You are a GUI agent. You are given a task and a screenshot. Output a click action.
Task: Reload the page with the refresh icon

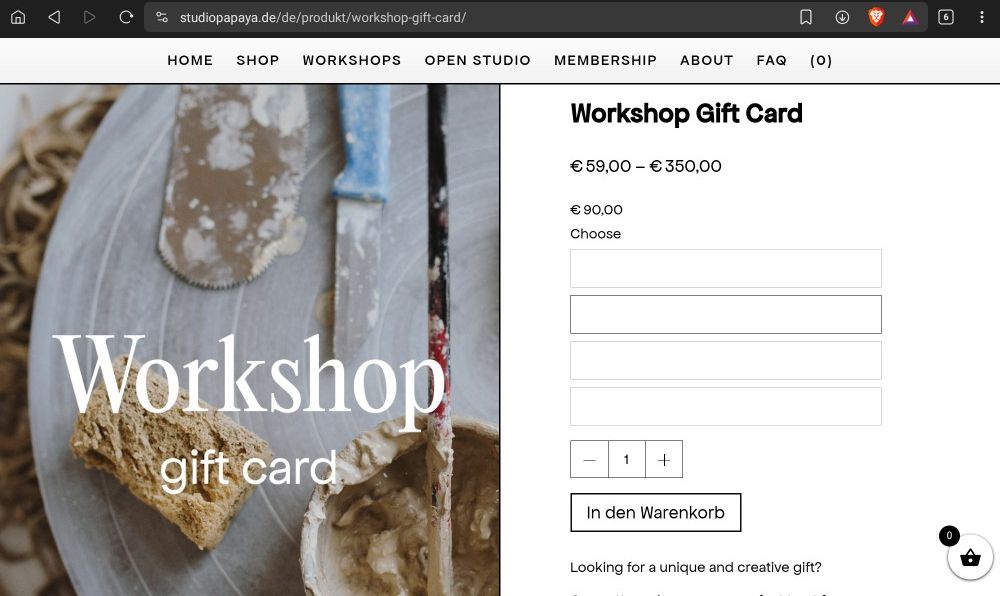click(126, 17)
